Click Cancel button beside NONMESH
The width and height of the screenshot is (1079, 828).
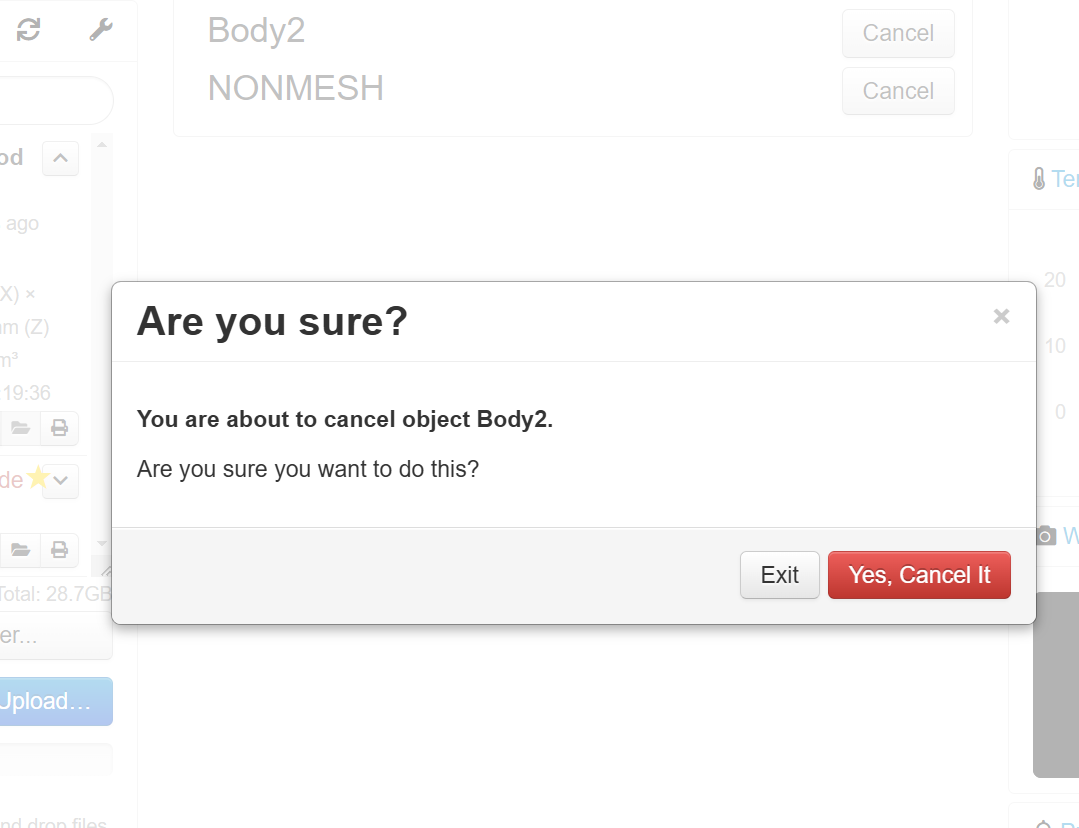click(x=898, y=91)
